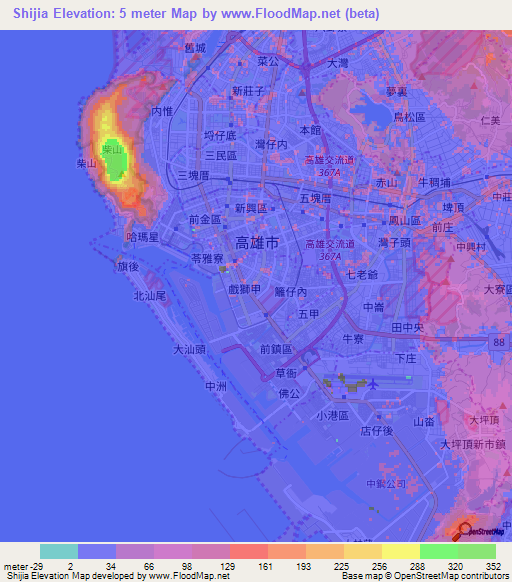Screen dimensions: 512x582
Task: Click the 五甲 label
Action: (x=309, y=314)
